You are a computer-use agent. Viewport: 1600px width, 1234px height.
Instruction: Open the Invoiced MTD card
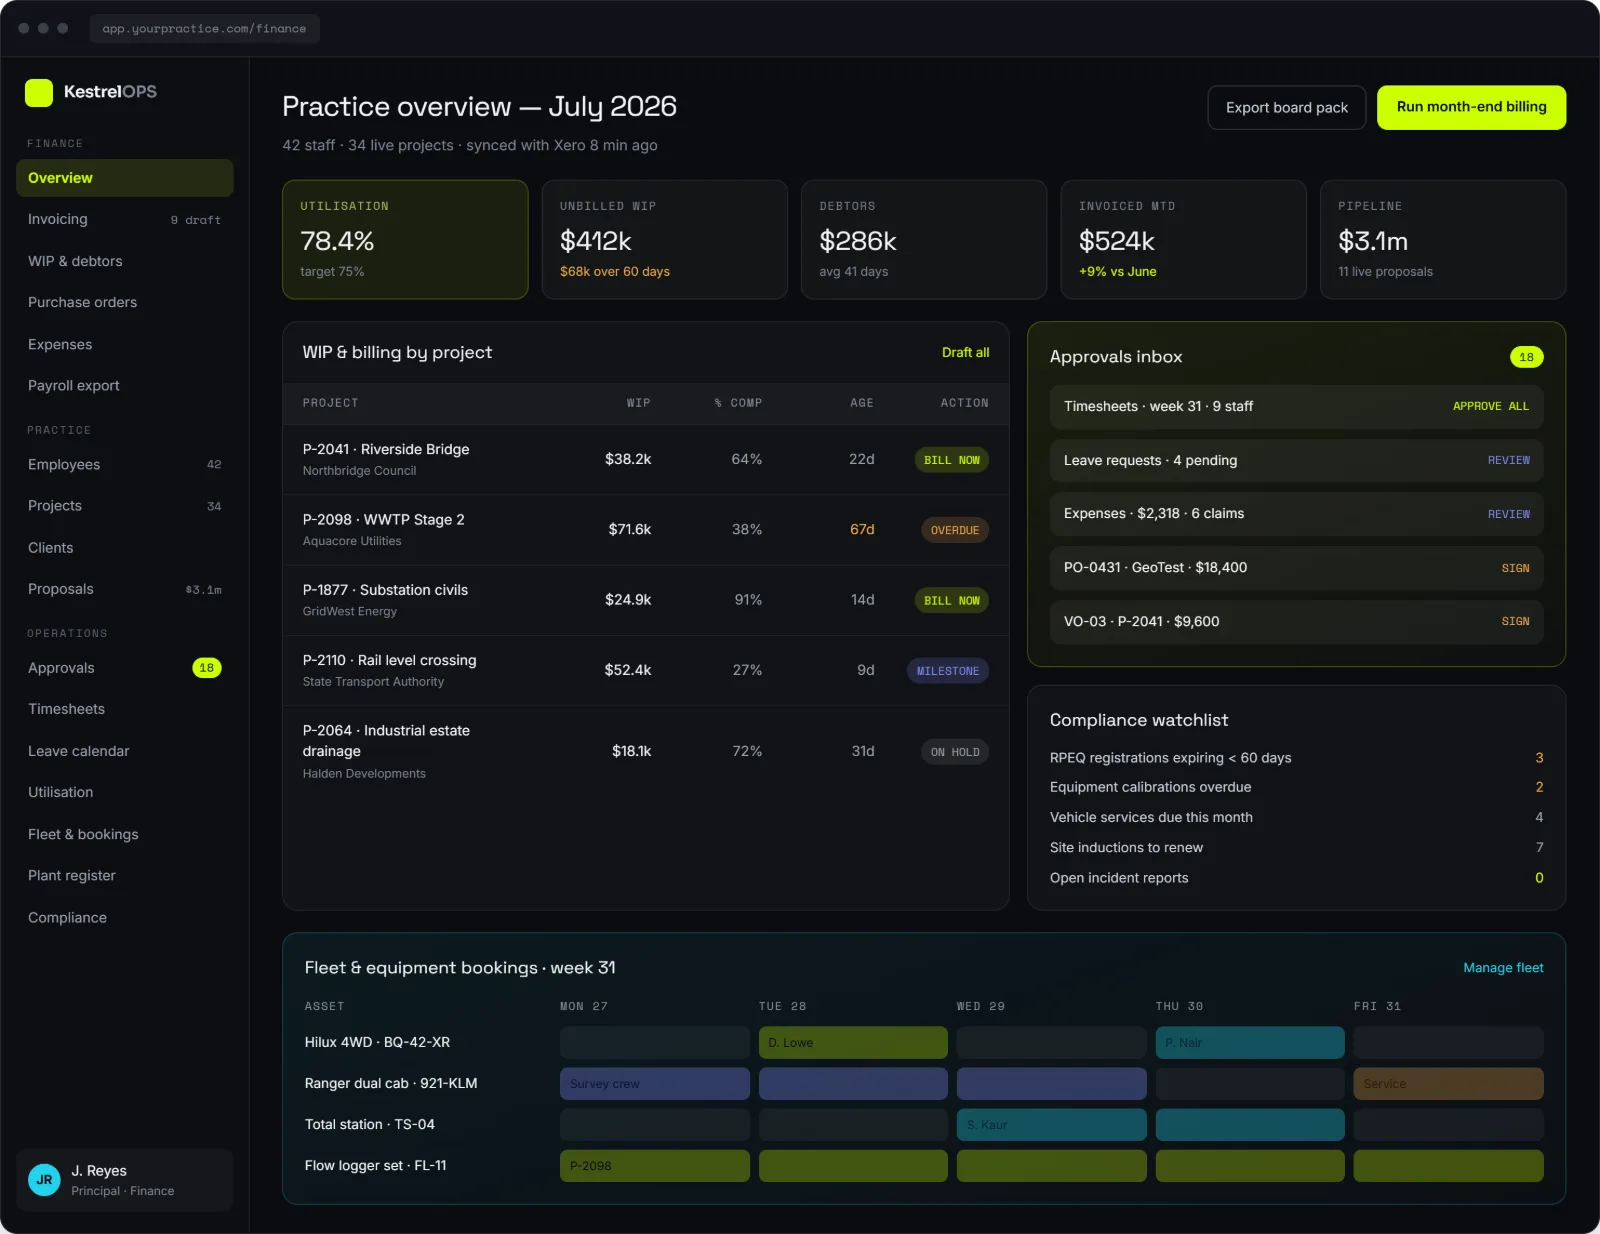coord(1183,240)
